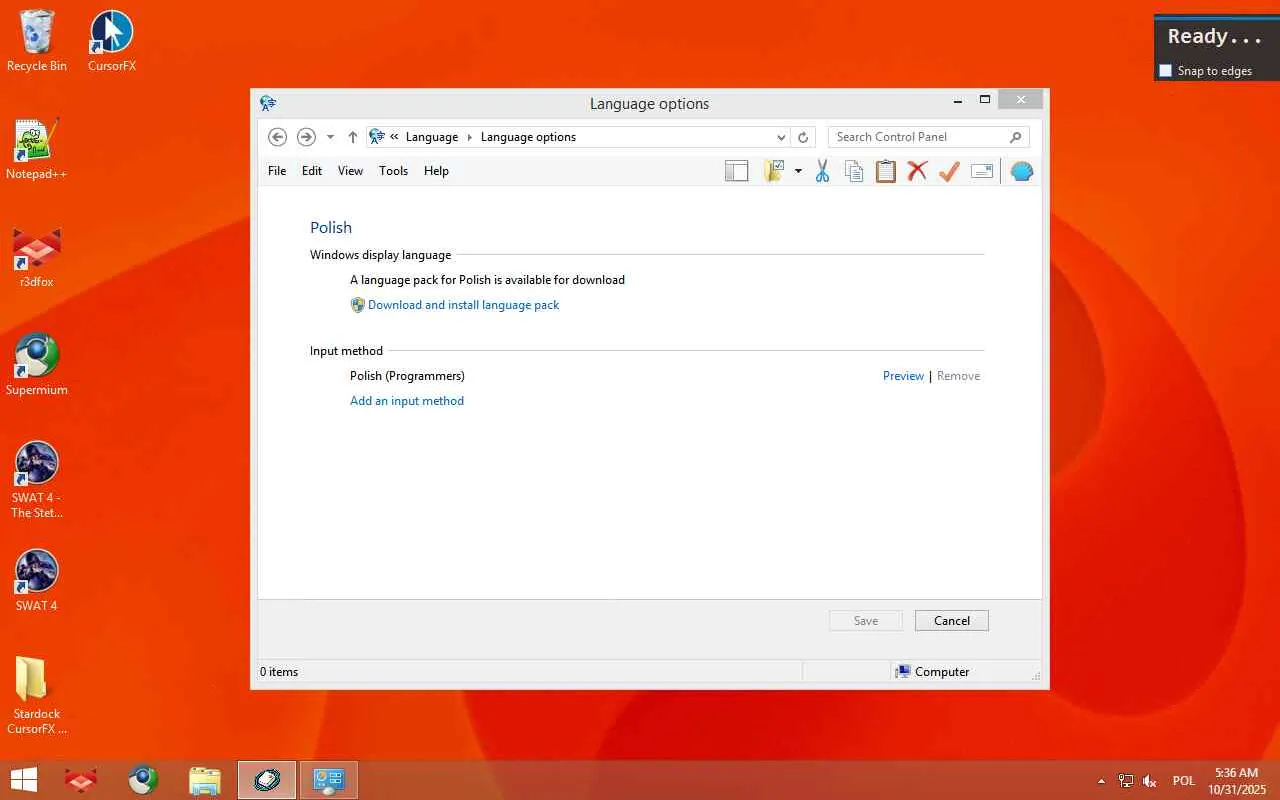Select the SWAT 4 - The Stet... desktop icon
Image resolution: width=1280 pixels, height=800 pixels.
click(x=37, y=480)
